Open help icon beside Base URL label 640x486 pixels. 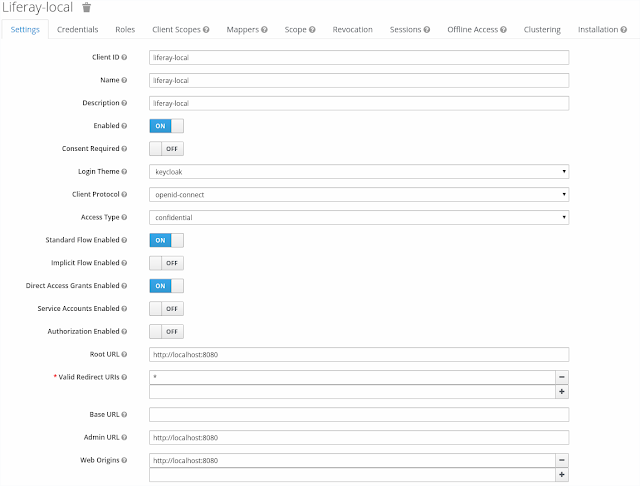click(124, 415)
